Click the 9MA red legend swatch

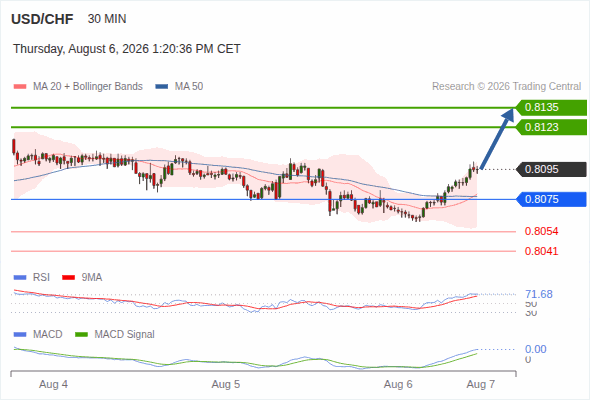68,278
